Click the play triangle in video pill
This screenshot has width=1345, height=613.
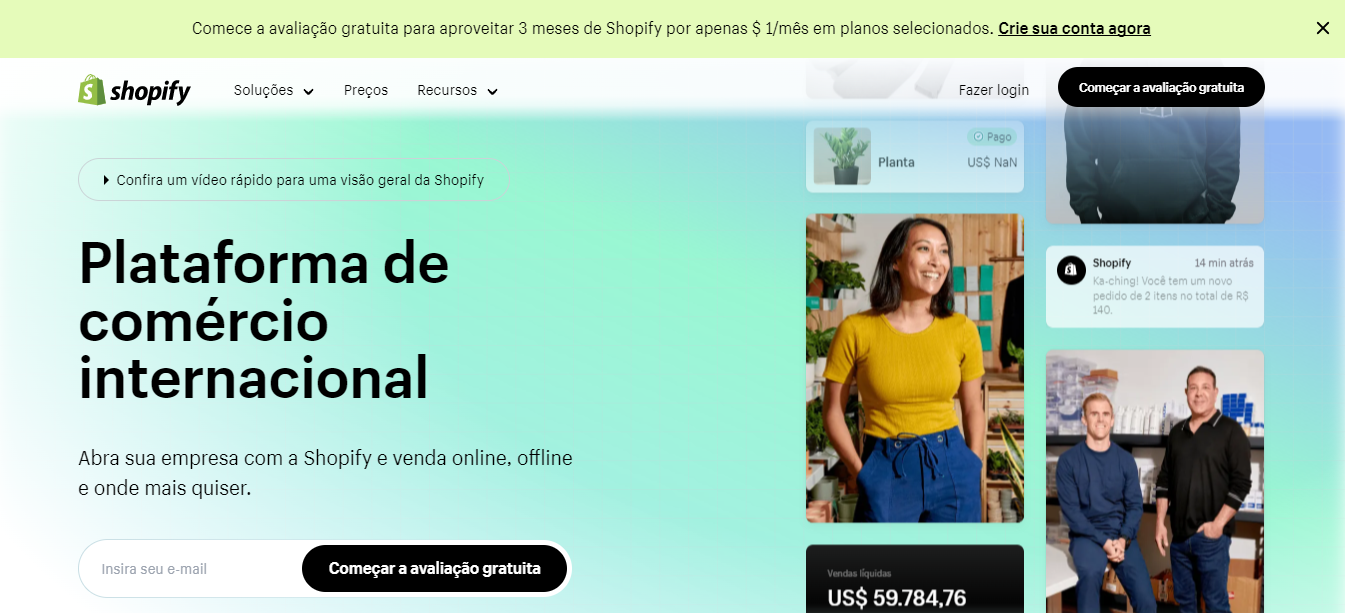coord(106,180)
